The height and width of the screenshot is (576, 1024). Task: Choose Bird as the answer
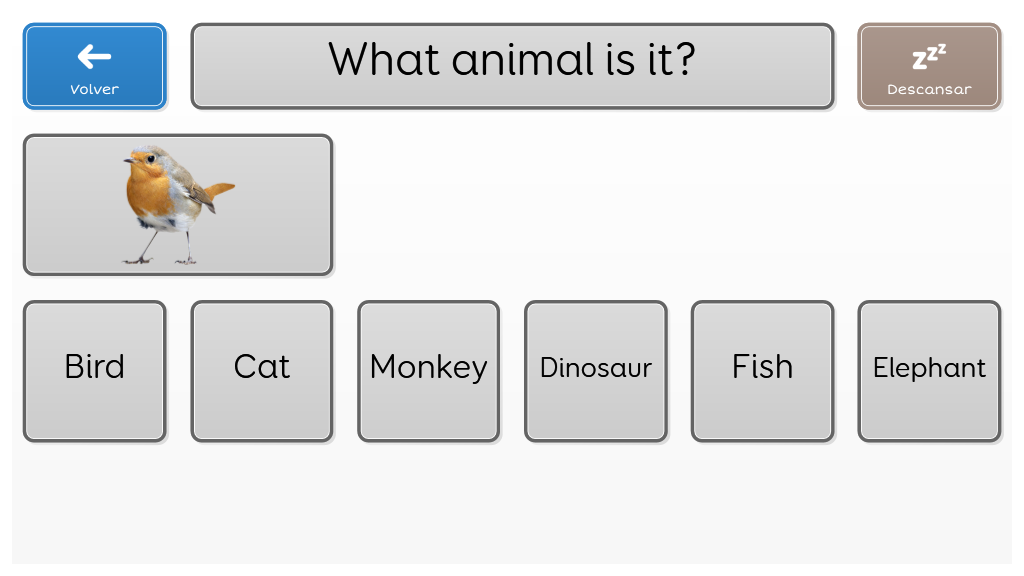pyautogui.click(x=95, y=371)
